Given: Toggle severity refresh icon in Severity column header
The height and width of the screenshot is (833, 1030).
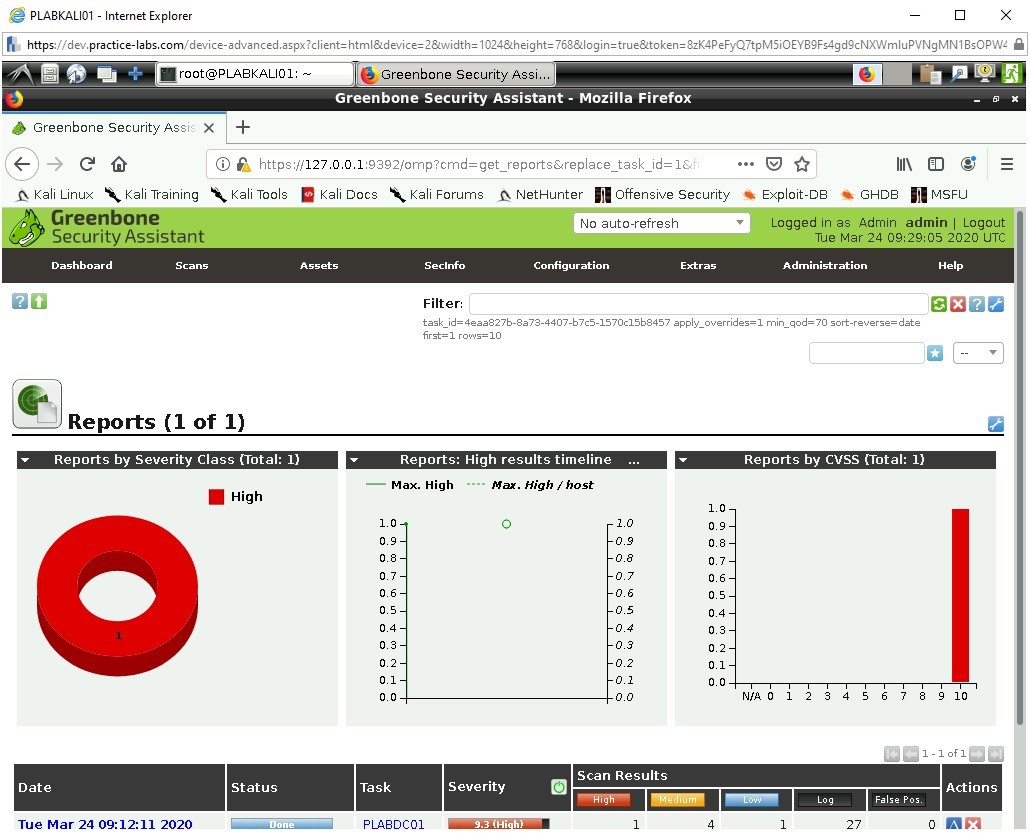Looking at the screenshot, I should pyautogui.click(x=558, y=787).
